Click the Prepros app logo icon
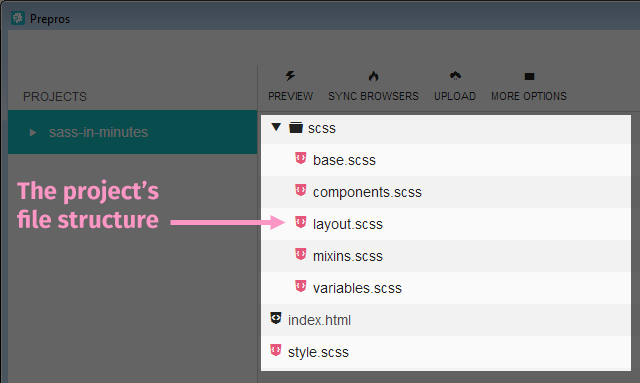Screen dimensions: 640x383 [18, 18]
